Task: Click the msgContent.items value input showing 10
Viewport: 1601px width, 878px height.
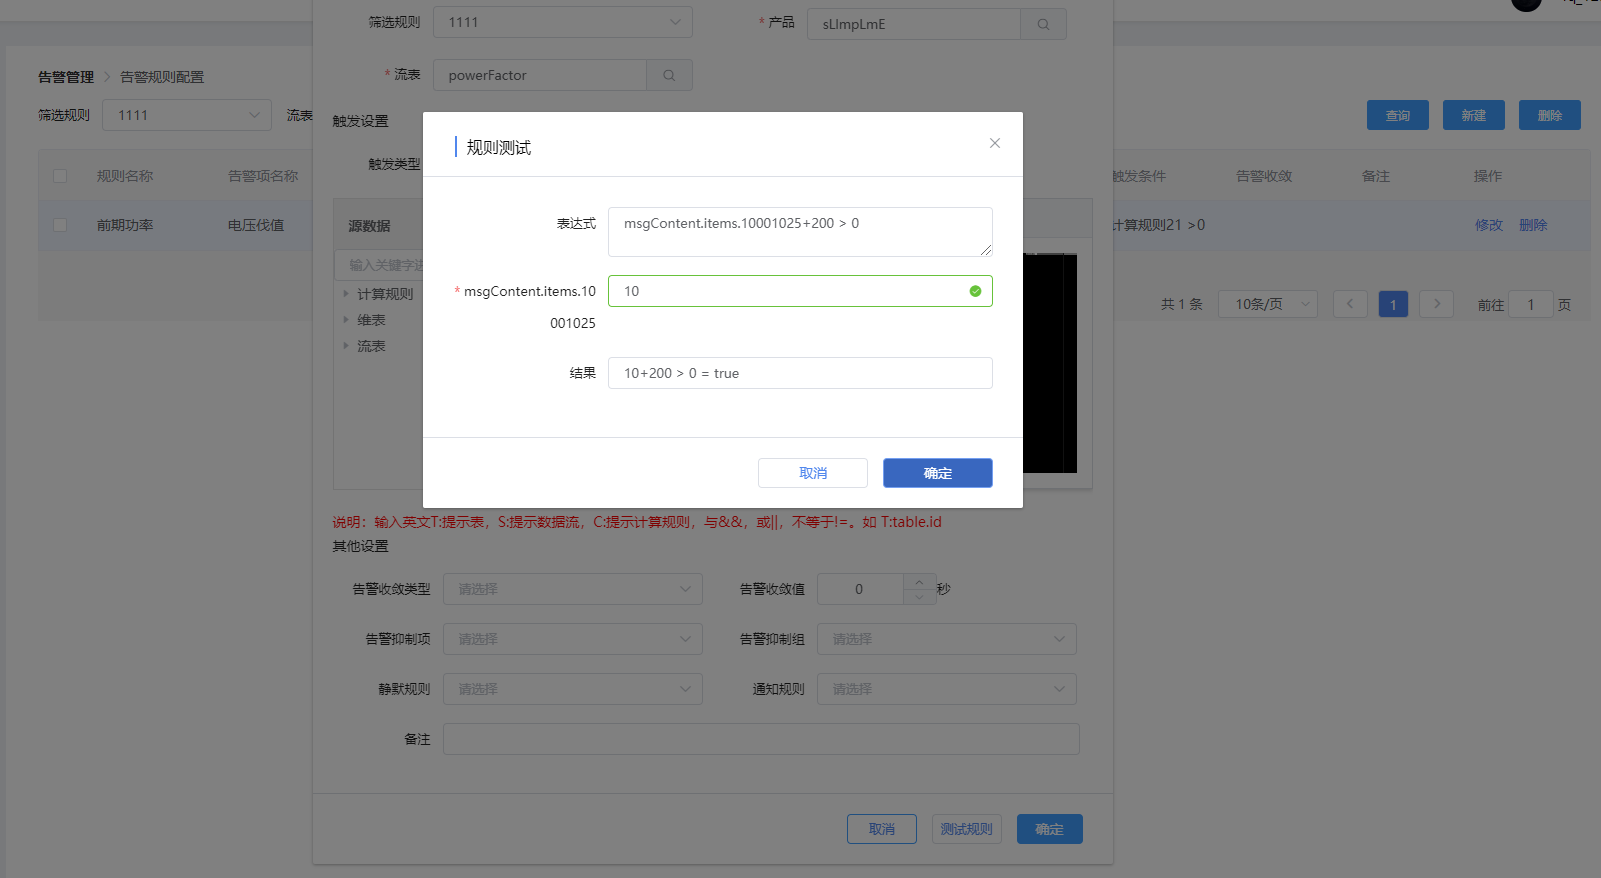Action: [x=800, y=291]
